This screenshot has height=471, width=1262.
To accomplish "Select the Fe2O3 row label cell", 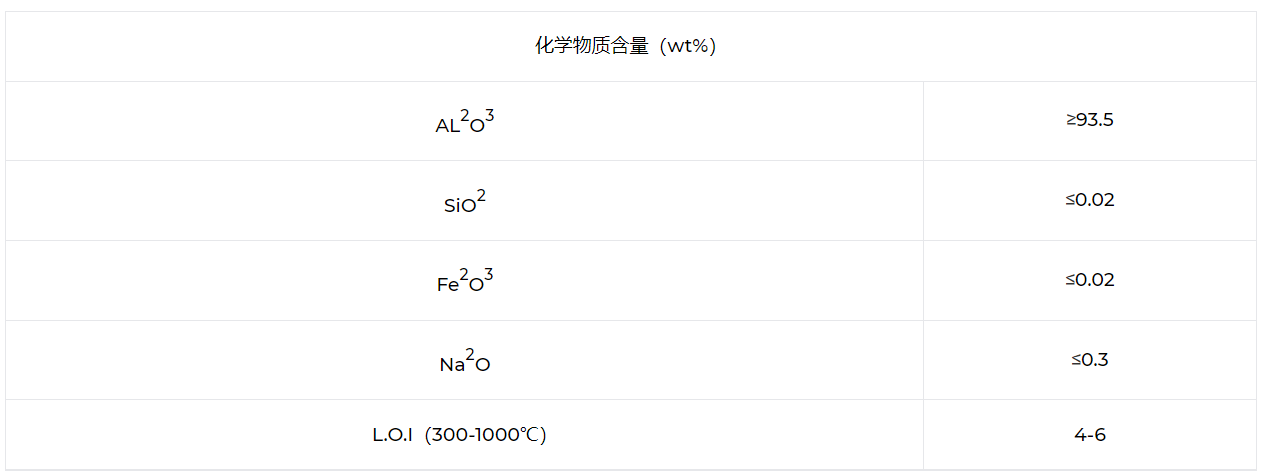I will [464, 282].
